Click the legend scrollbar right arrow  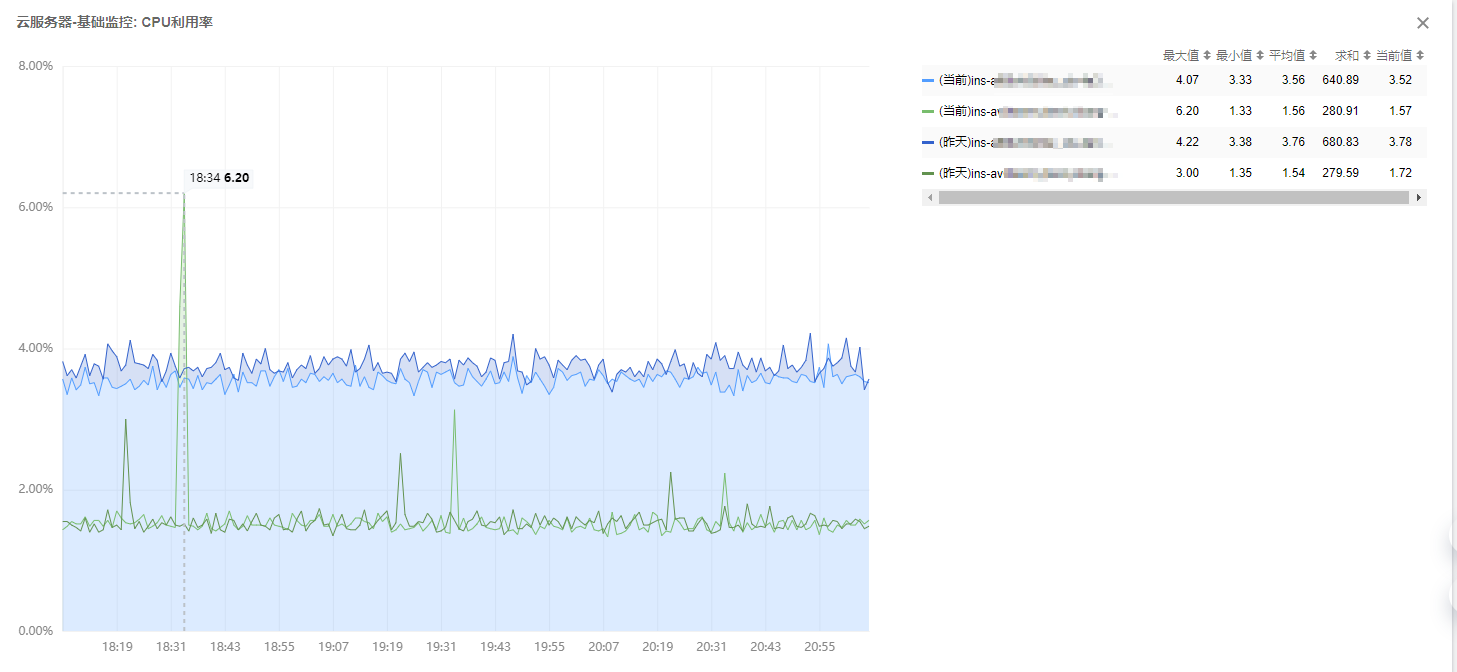[1418, 198]
